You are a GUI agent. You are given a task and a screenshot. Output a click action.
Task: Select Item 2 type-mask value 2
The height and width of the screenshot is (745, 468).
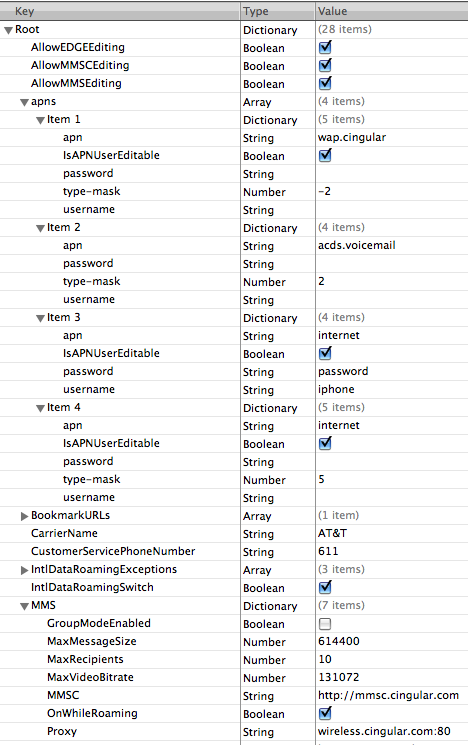(x=322, y=281)
